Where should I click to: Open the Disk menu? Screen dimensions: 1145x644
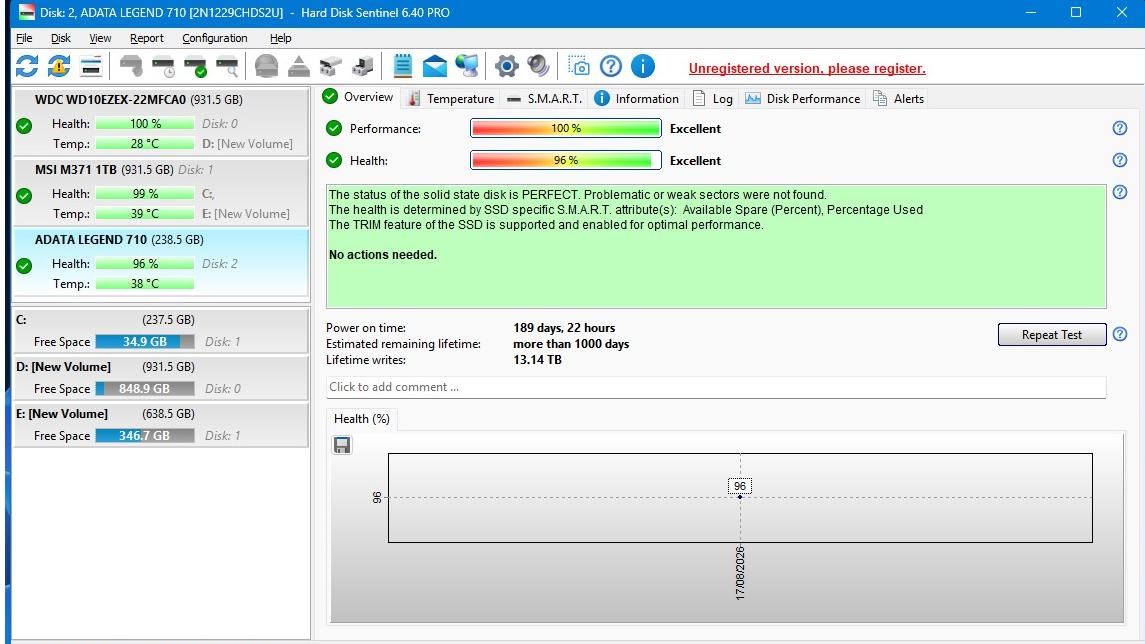click(x=61, y=38)
